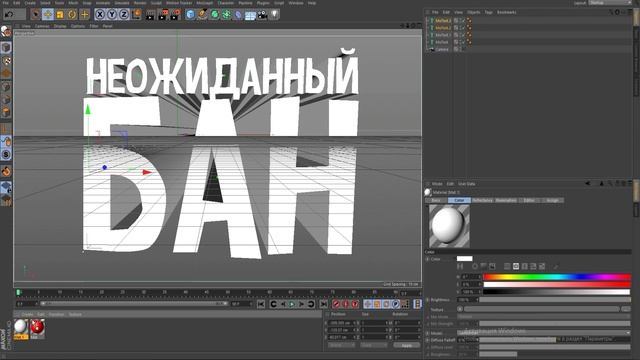
Task: Switch to the Reflectance tab
Action: (482, 200)
